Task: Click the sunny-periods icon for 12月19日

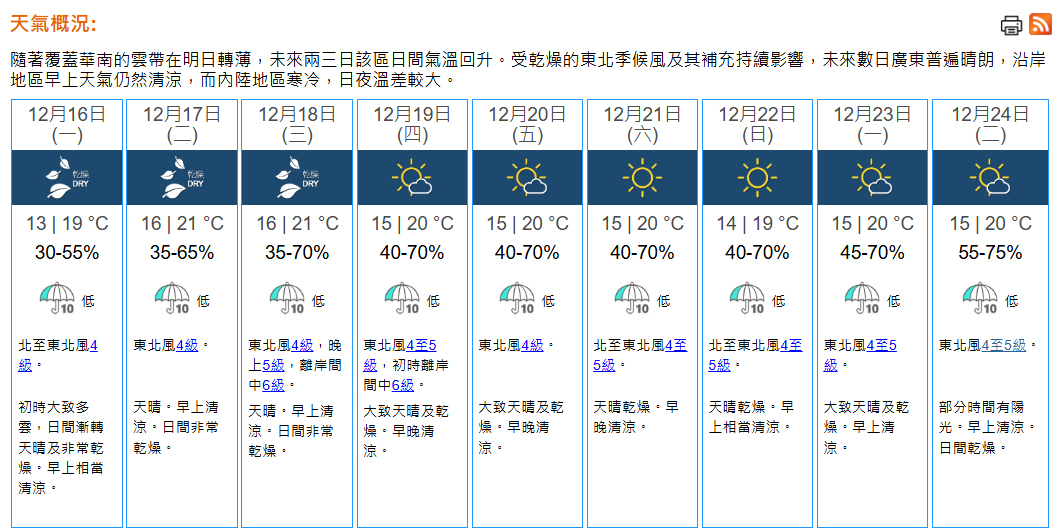Action: [x=412, y=178]
